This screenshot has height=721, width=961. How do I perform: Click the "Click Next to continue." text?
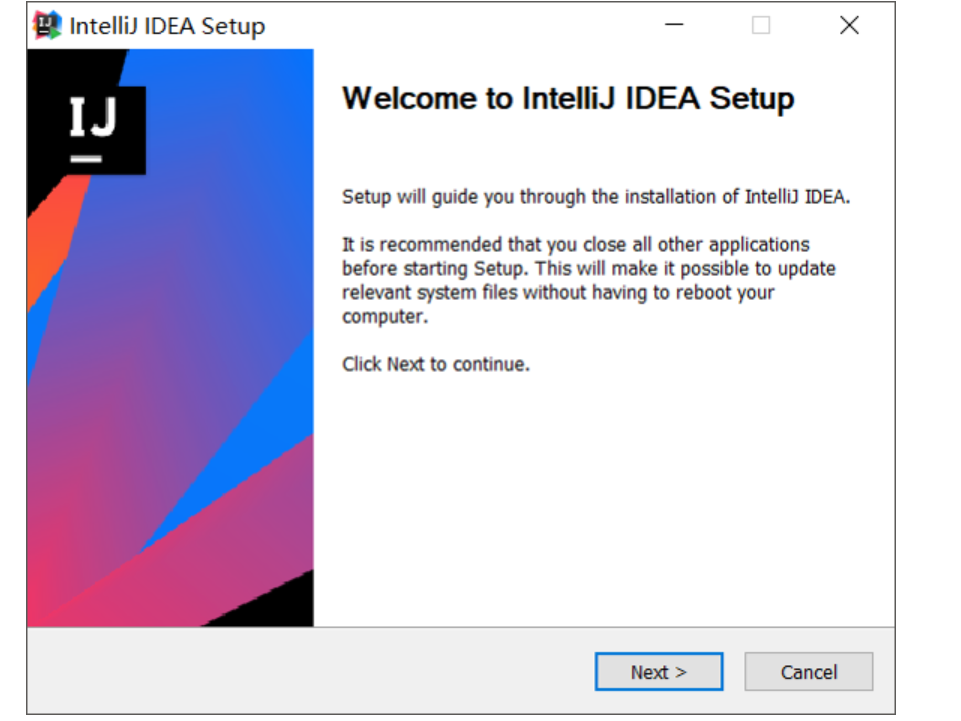[x=436, y=364]
